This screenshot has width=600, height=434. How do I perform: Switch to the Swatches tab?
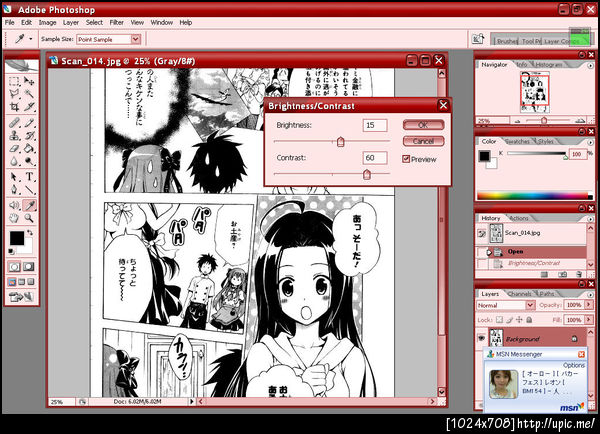pos(517,141)
